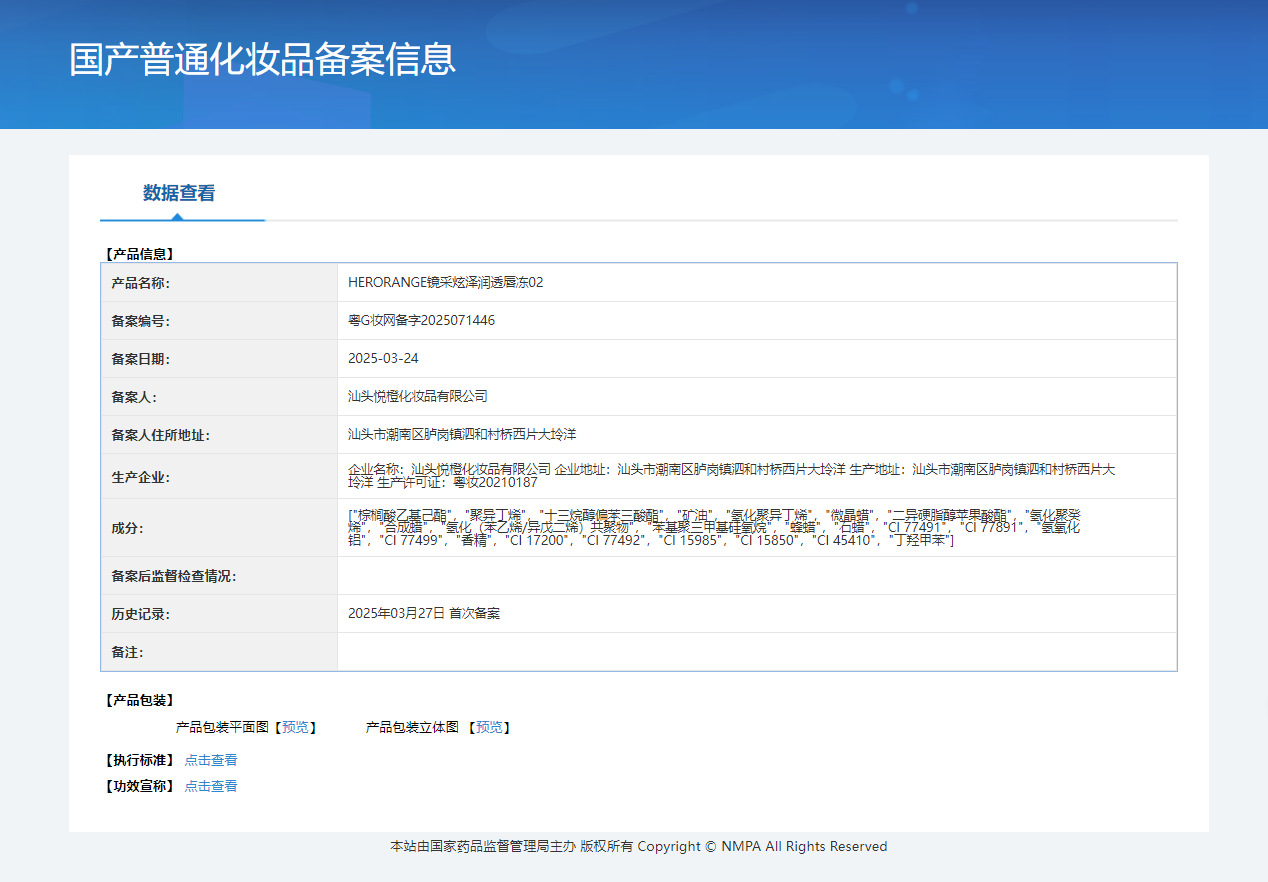
Task: Click 预览 link for 产品包装平面图
Action: pyautogui.click(x=295, y=728)
